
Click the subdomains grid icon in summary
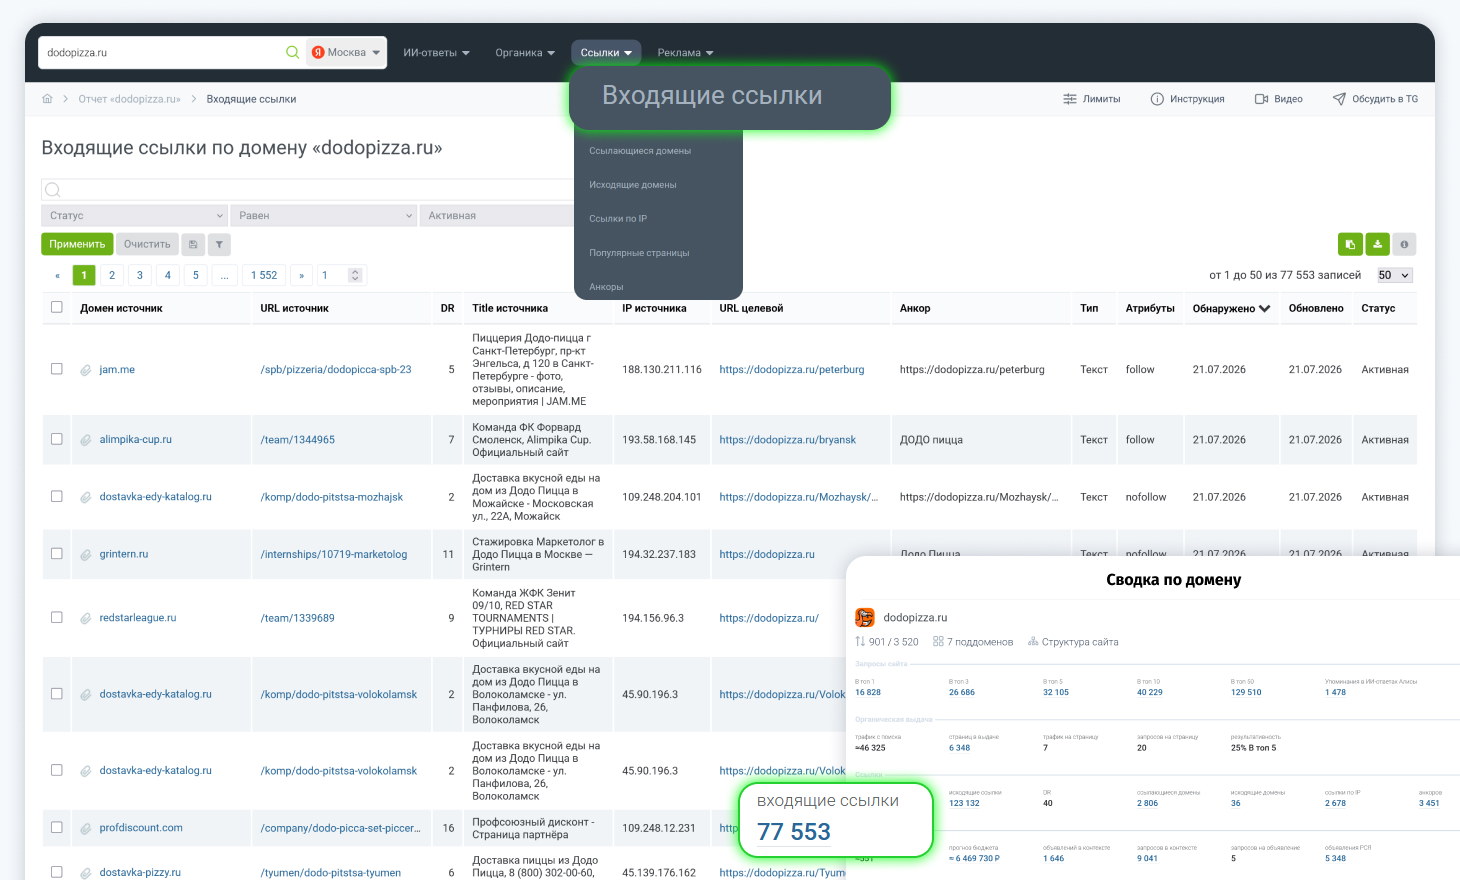pos(938,642)
